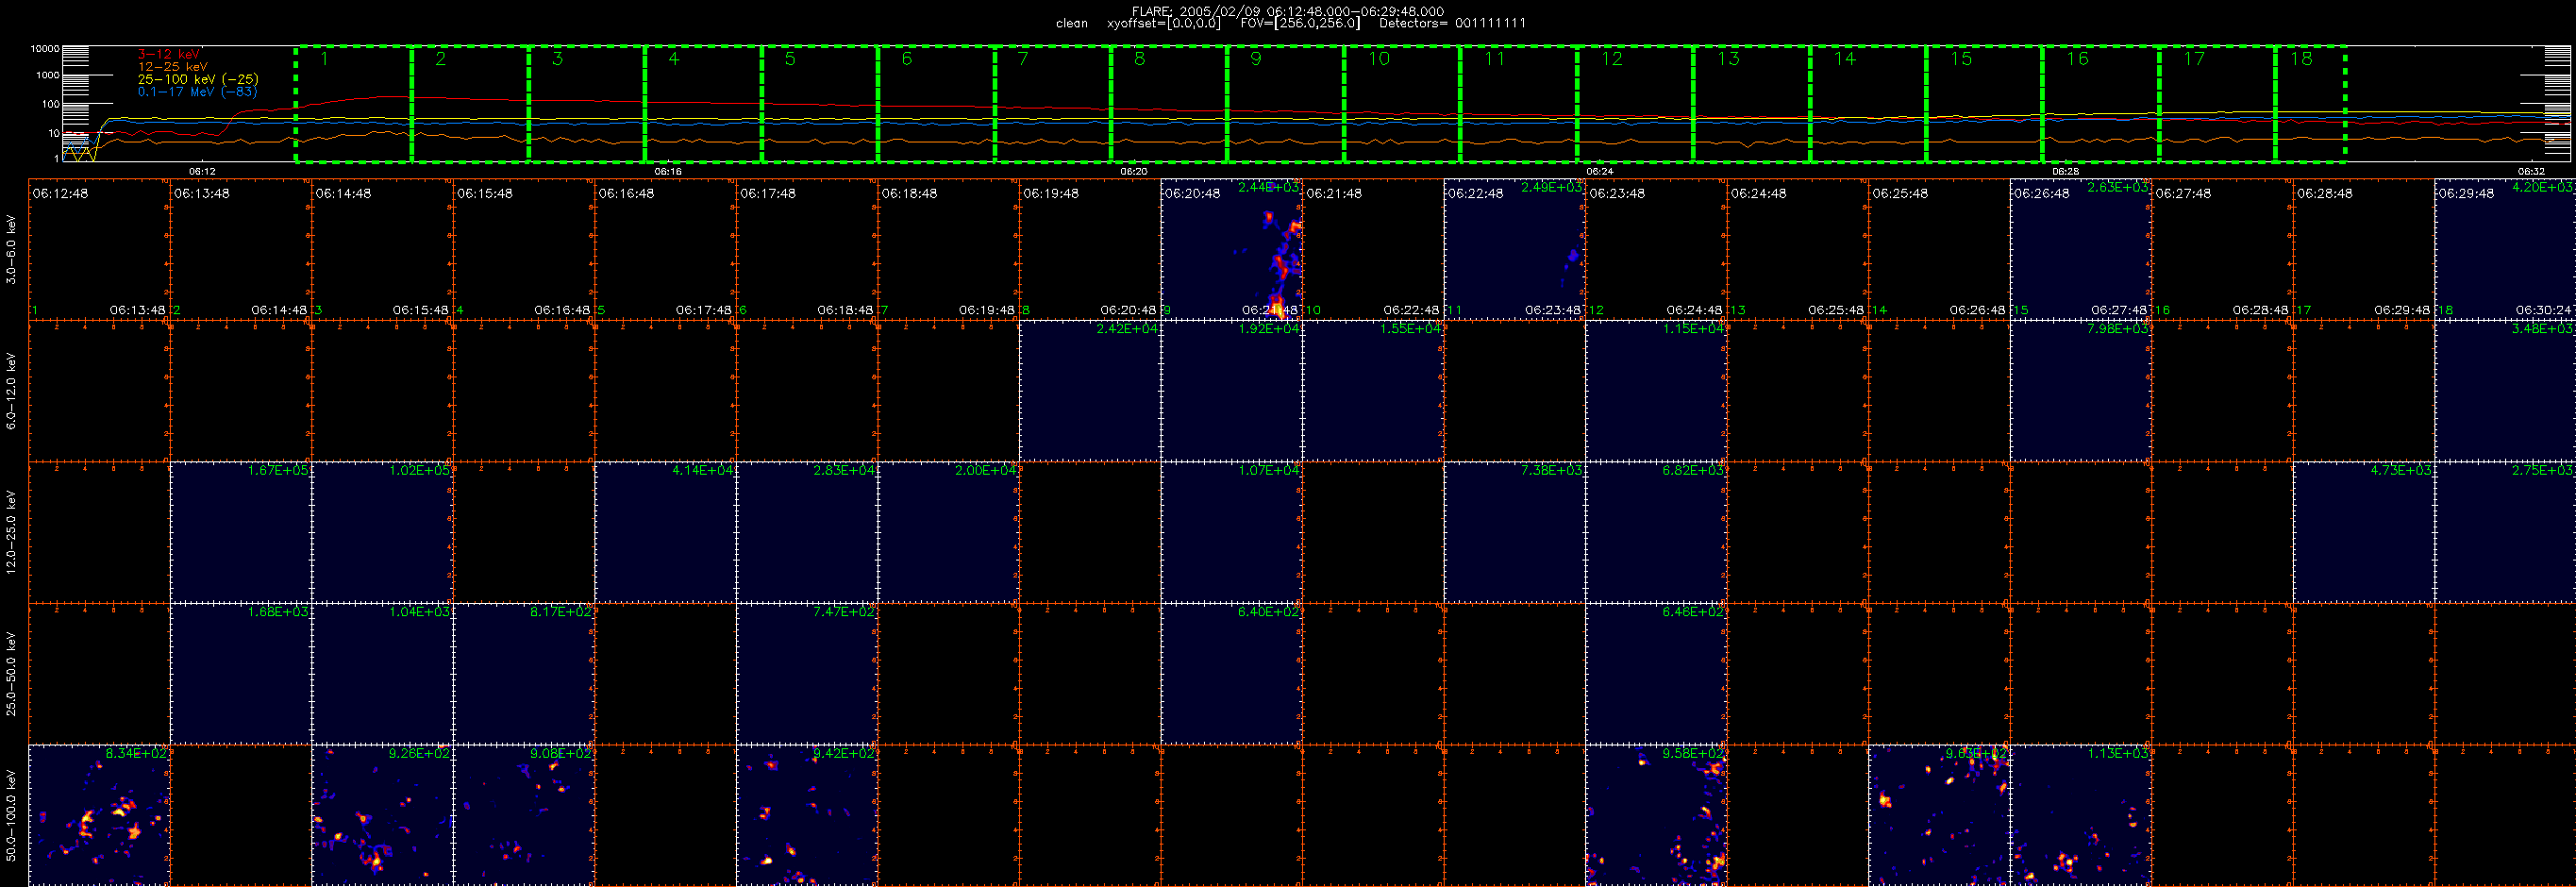Open the 50-100 keV image labeled 8.34E+02

100,815
